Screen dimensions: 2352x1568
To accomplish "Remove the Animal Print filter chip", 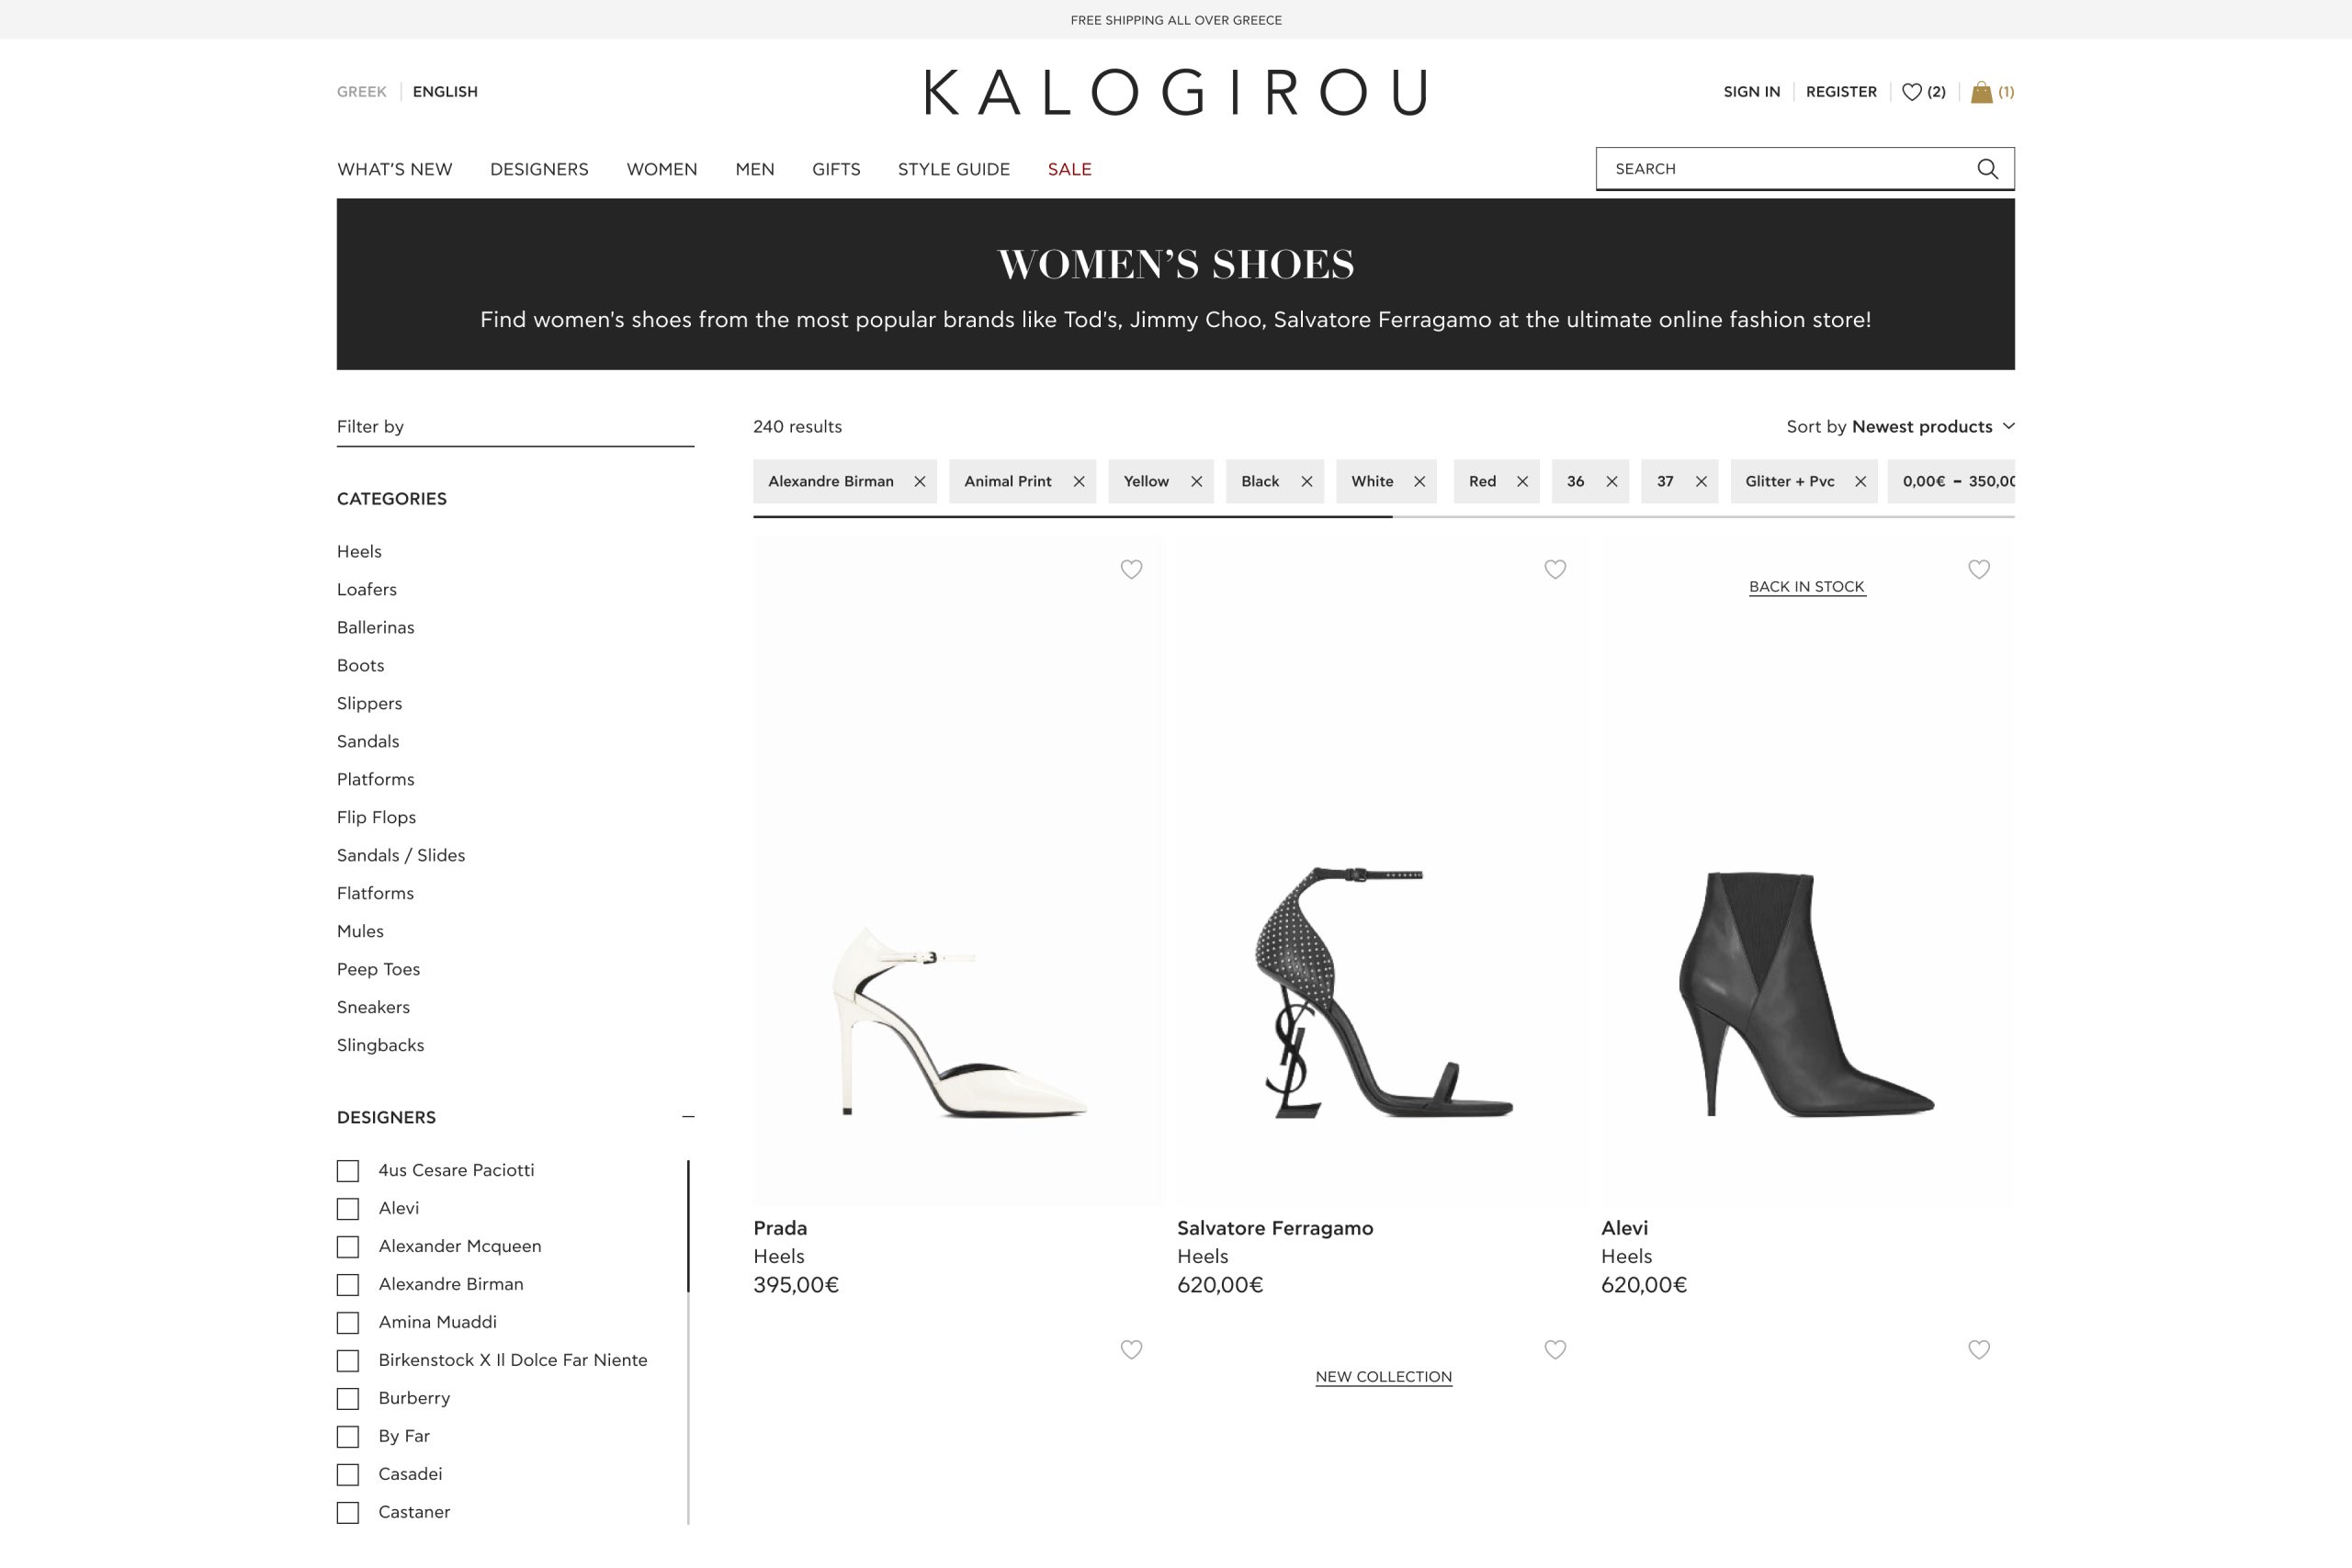I will pyautogui.click(x=1079, y=482).
